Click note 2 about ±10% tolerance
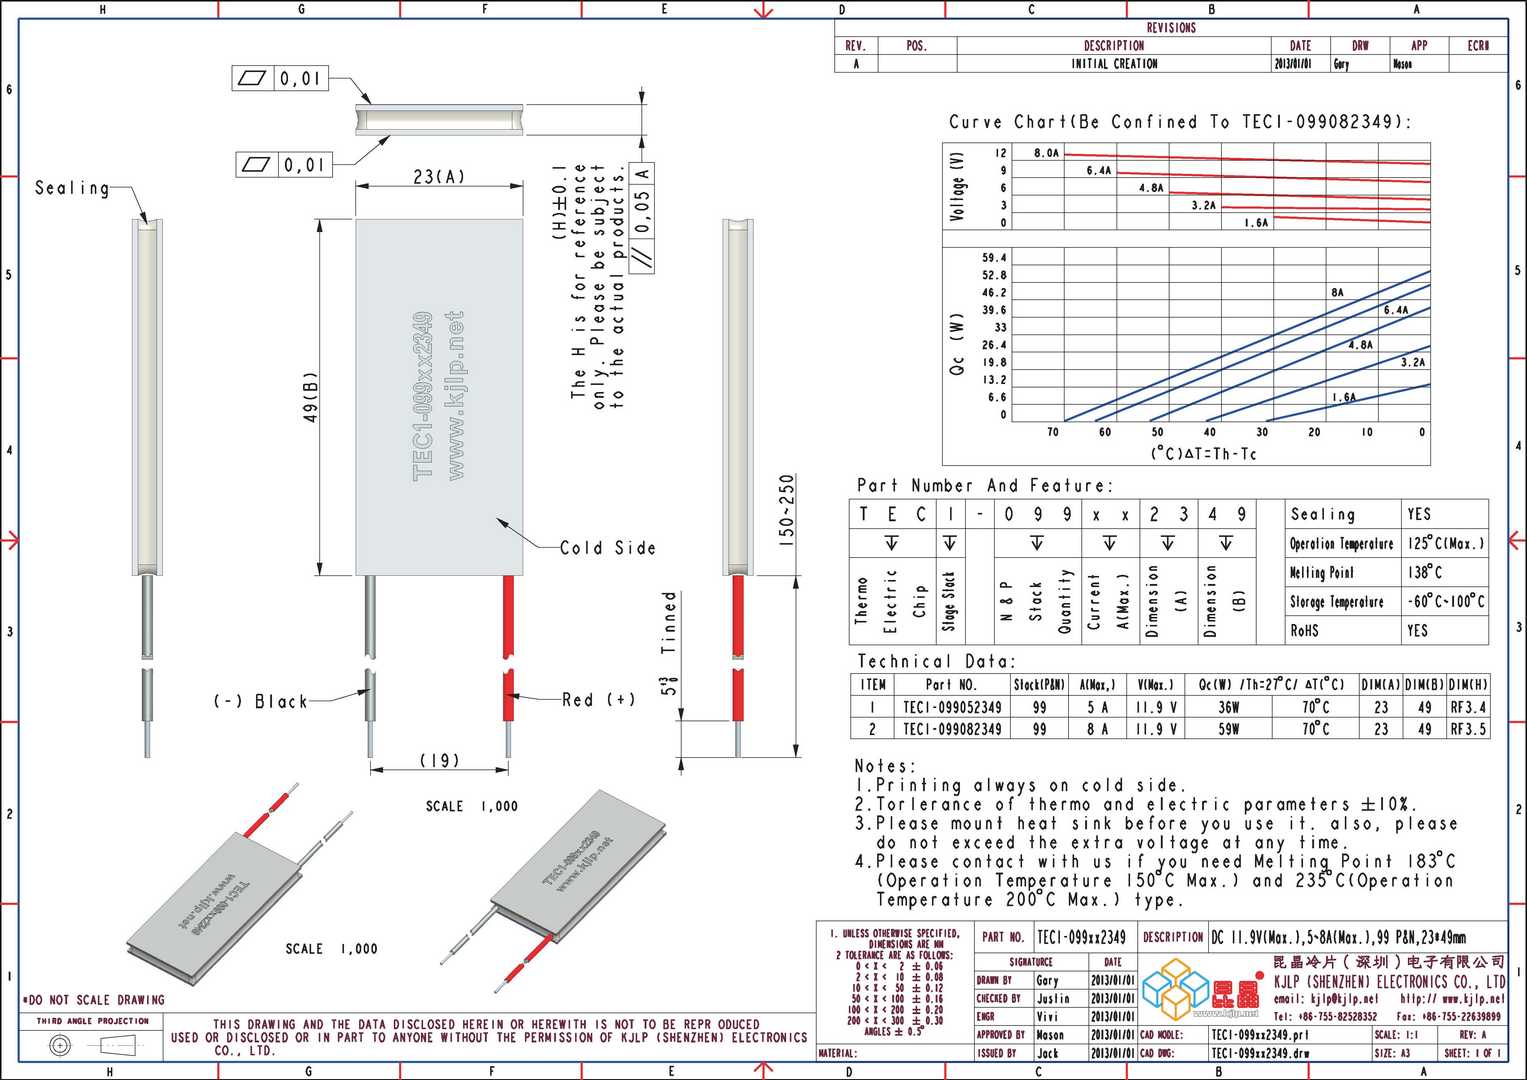The height and width of the screenshot is (1080, 1527). (x=1135, y=805)
